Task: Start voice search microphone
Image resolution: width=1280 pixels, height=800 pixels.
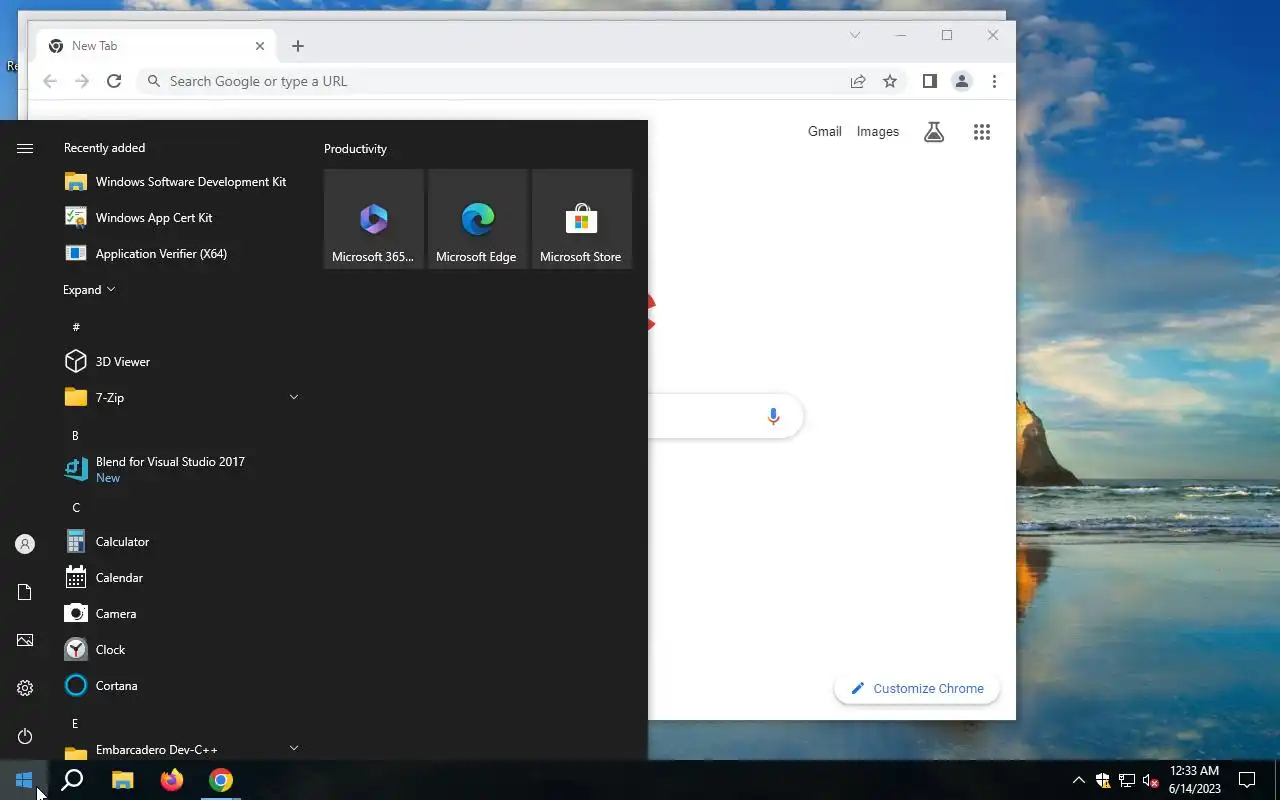Action: [773, 416]
